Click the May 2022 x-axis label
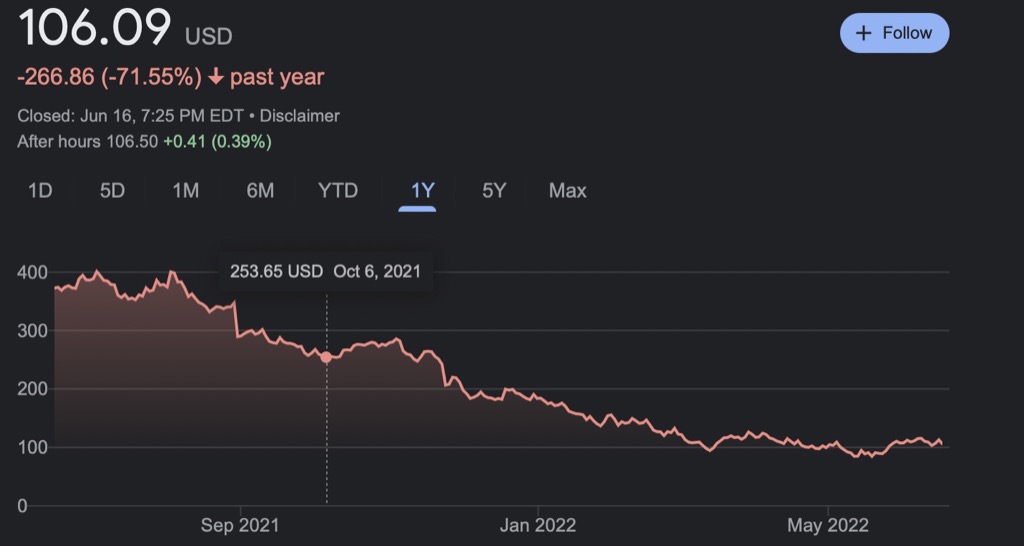 coord(827,525)
